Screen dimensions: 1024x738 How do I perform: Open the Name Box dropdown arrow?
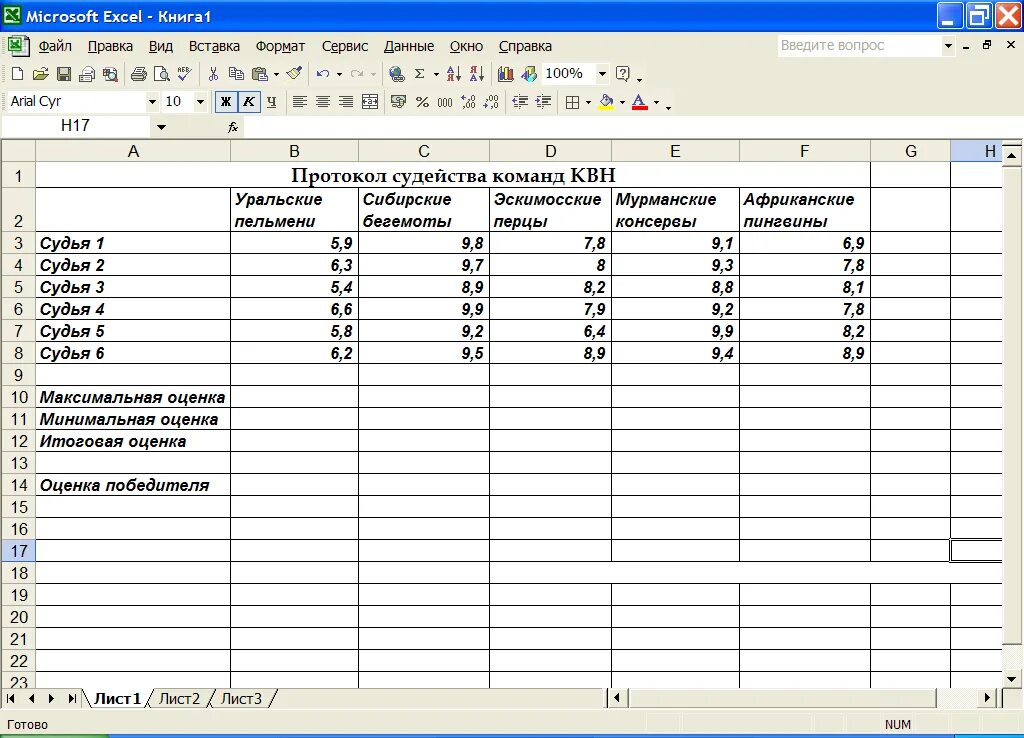[x=161, y=127]
